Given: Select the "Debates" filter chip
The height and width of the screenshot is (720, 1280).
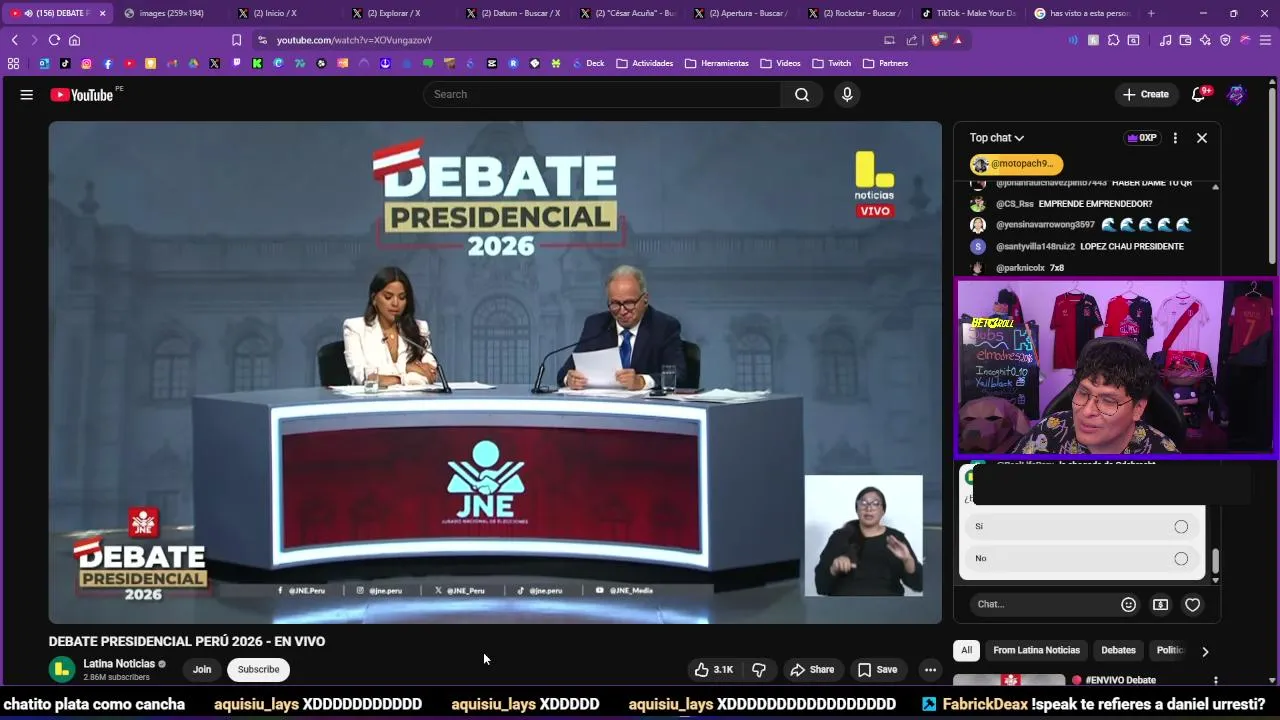Looking at the screenshot, I should tap(1118, 651).
